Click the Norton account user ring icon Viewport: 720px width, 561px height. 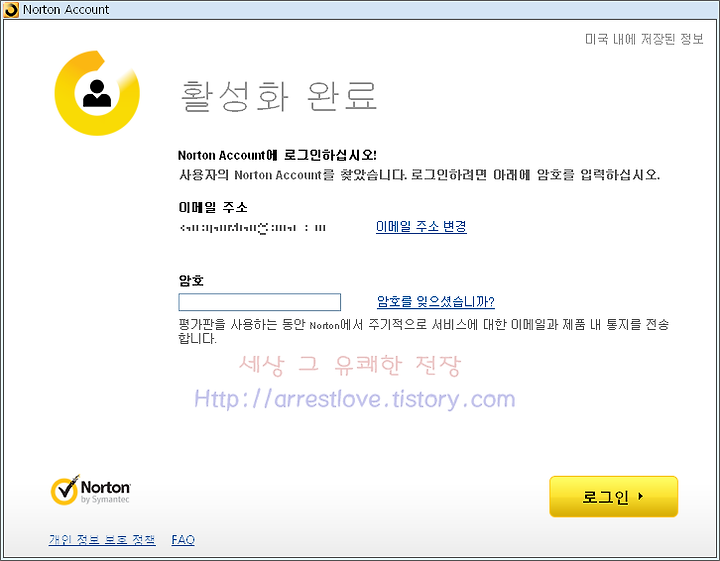[97, 93]
